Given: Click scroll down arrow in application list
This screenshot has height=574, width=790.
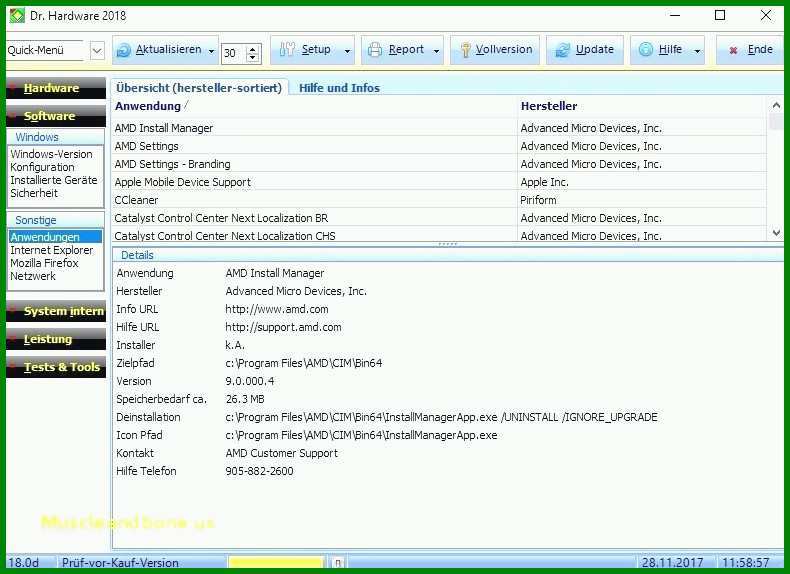Looking at the screenshot, I should pos(776,232).
